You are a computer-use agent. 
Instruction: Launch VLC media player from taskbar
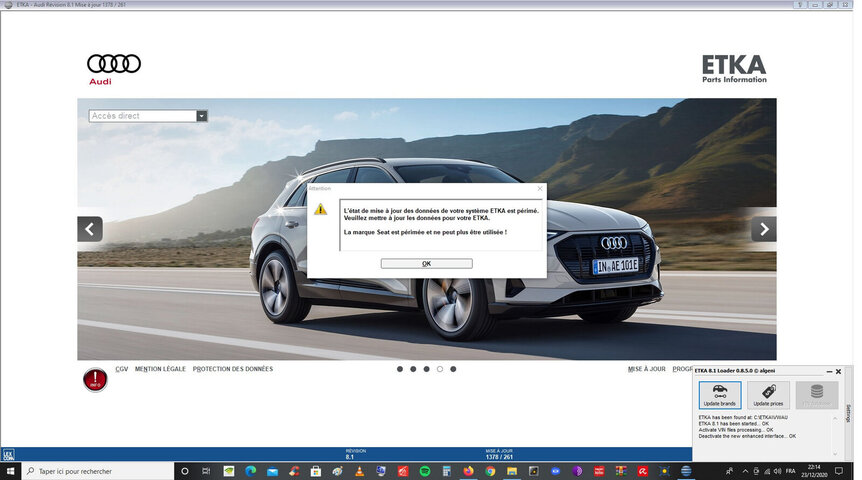[x=360, y=471]
